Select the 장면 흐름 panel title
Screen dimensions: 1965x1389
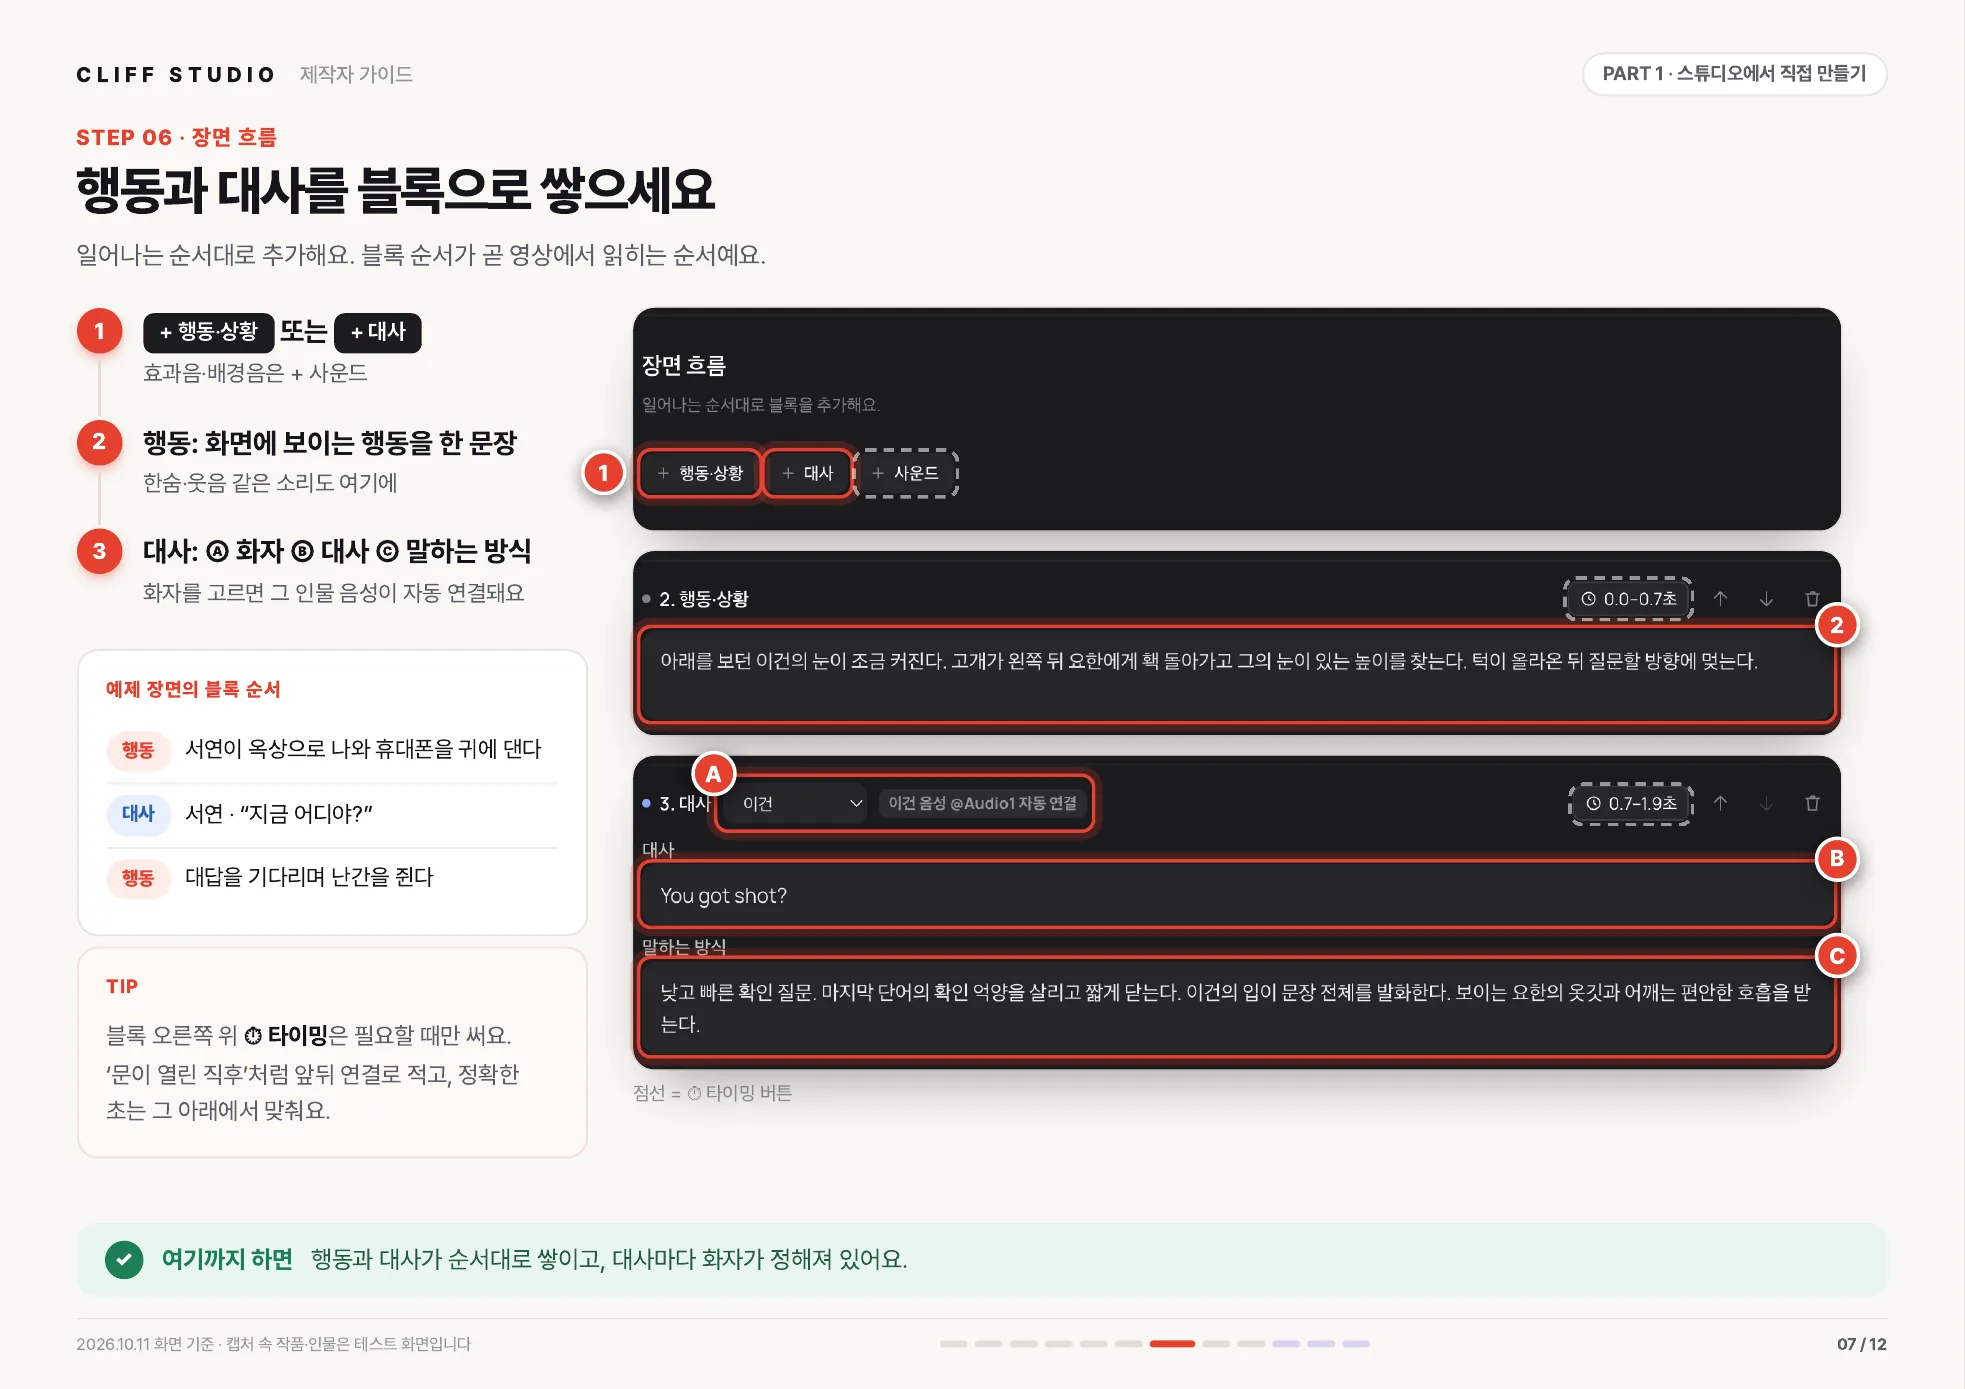684,366
